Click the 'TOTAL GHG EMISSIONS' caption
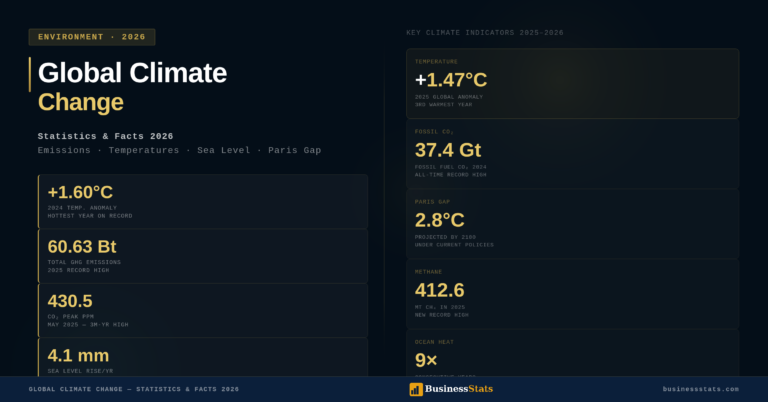Image resolution: width=768 pixels, height=402 pixels. (84, 262)
